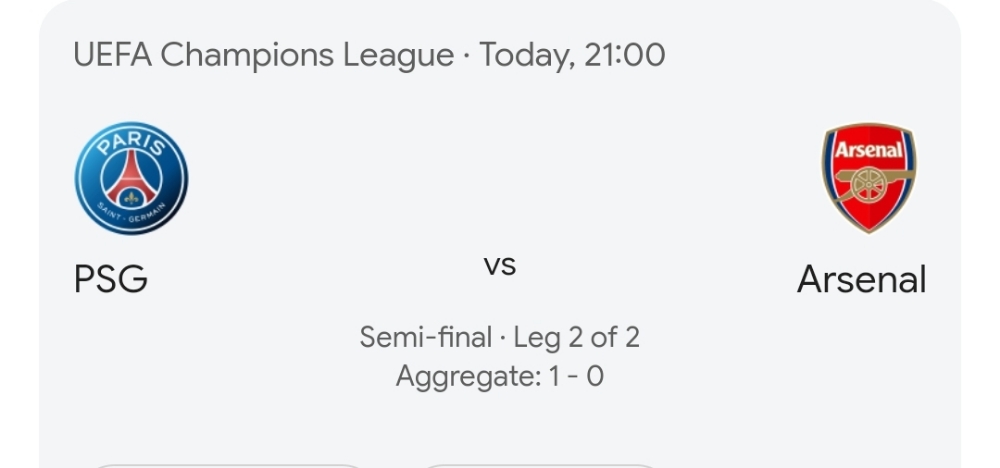Tap the white 'Arsenal' wordmark inside the shield
The height and width of the screenshot is (468, 1000).
tap(869, 150)
